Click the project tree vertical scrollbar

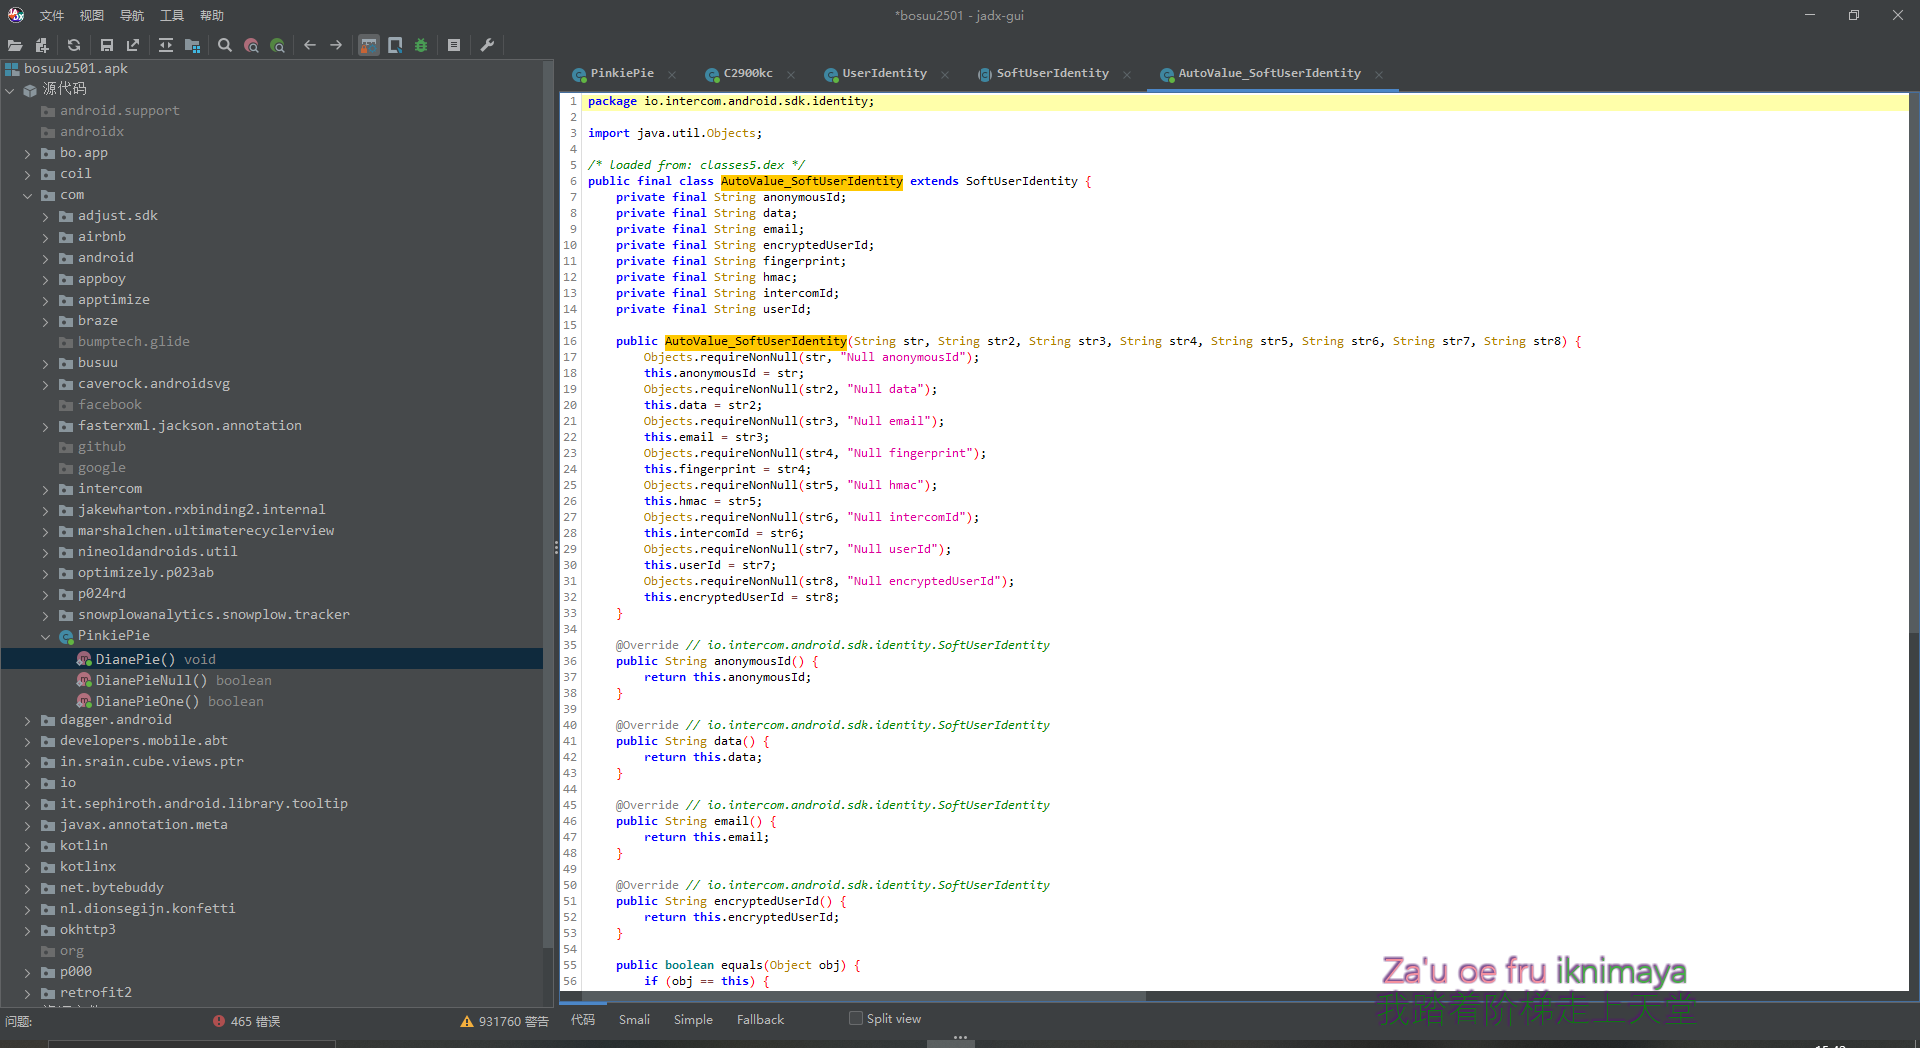547,505
